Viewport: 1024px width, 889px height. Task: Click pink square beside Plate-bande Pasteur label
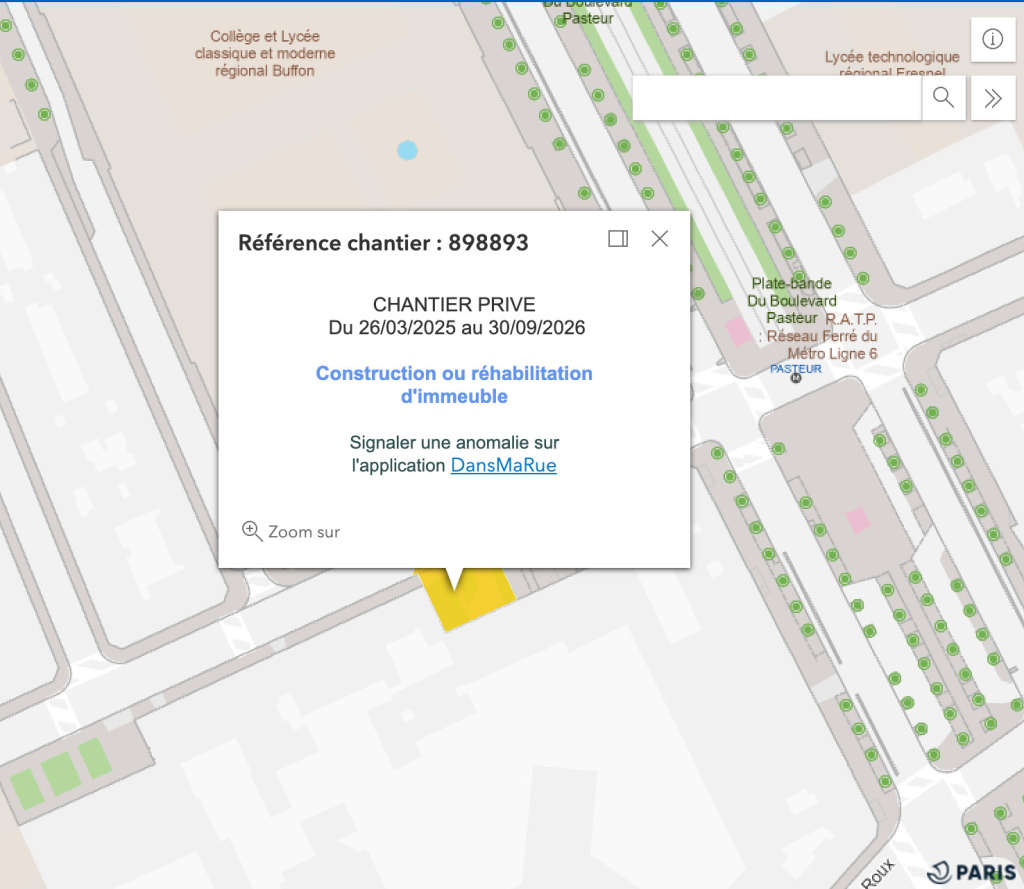(739, 332)
